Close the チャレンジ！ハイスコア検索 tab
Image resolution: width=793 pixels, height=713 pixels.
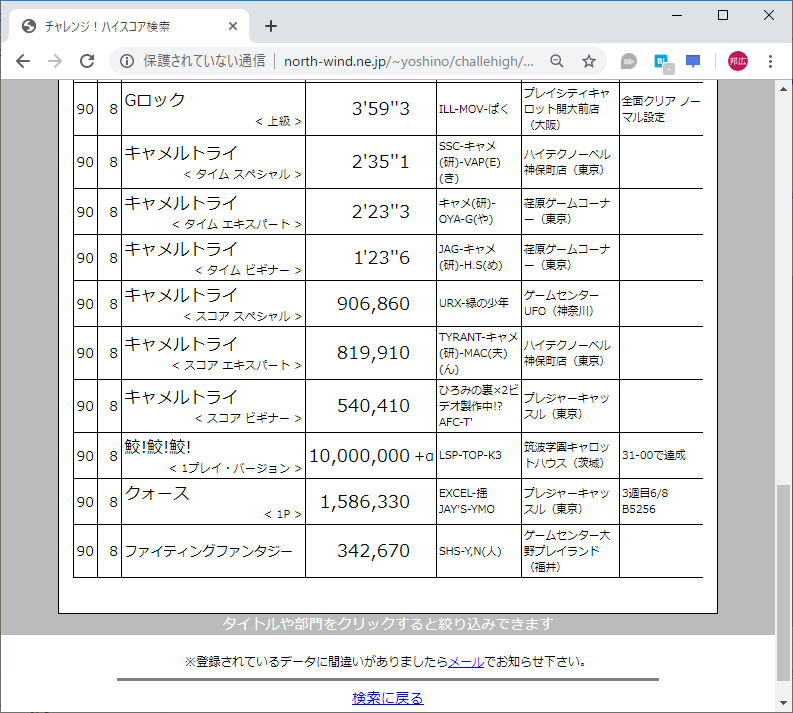[x=233, y=26]
